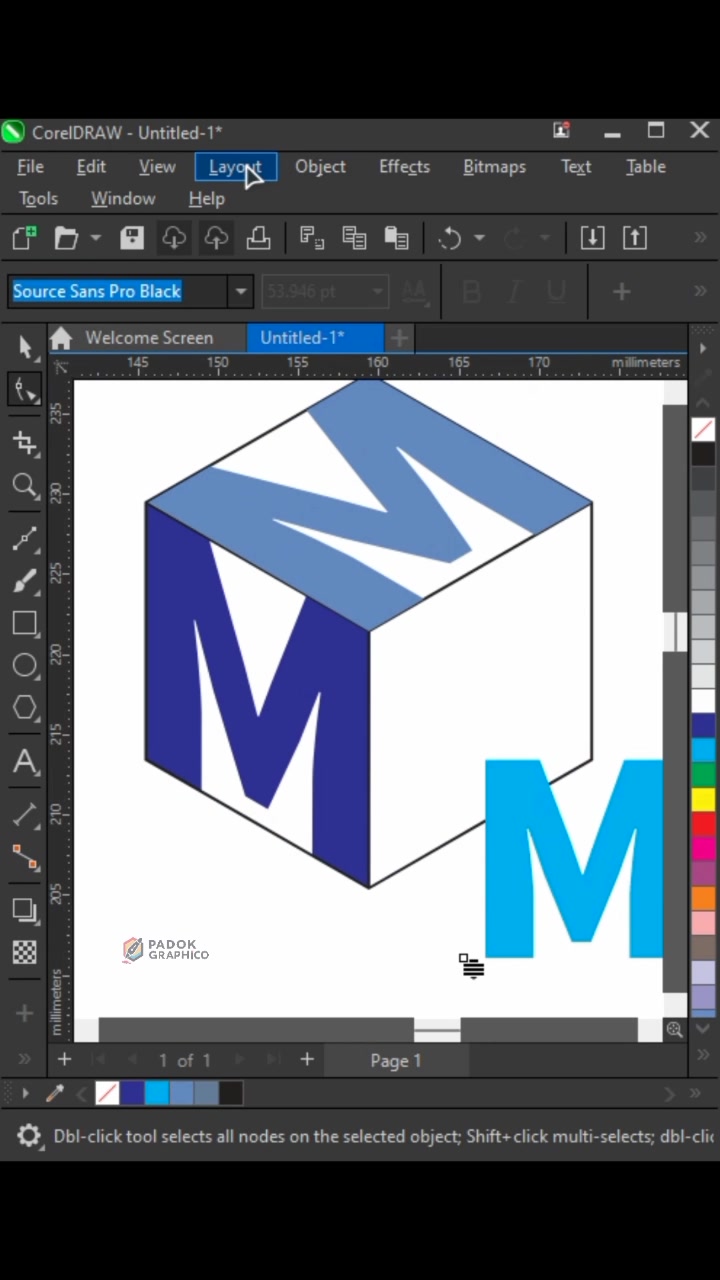Select the Pick tool
The image size is (720, 1280).
(x=24, y=347)
